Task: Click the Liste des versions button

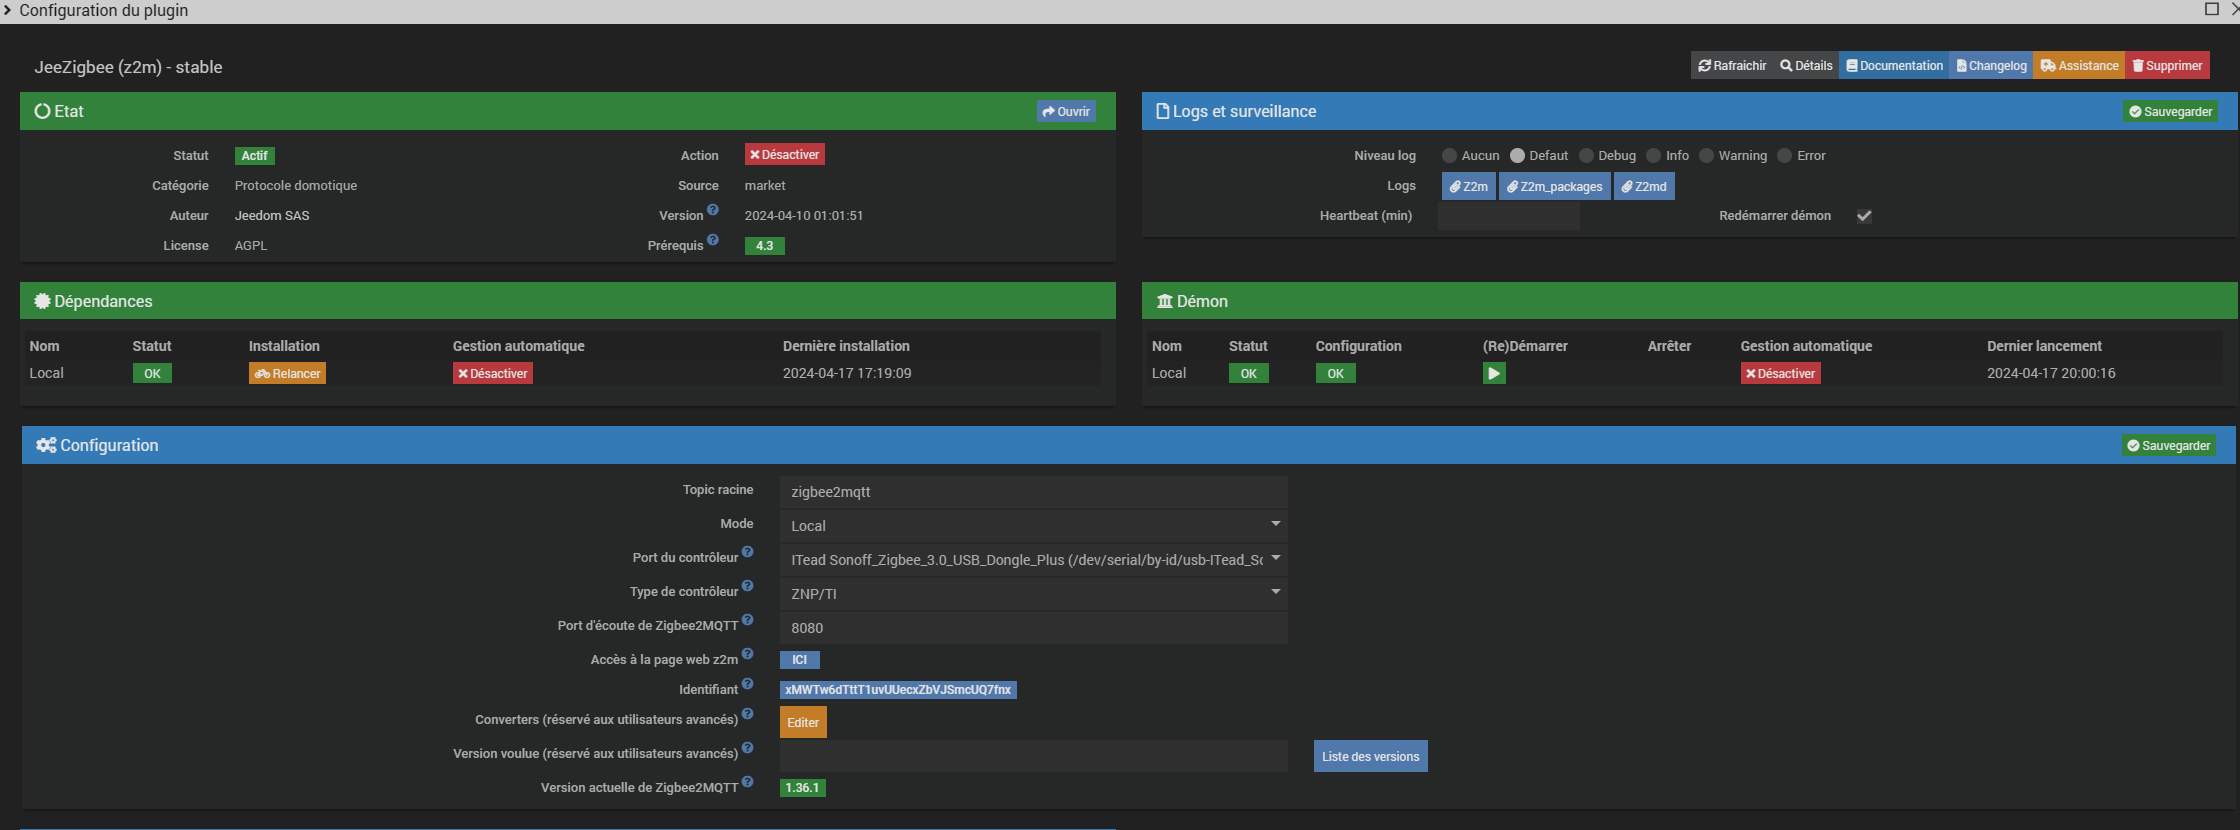Action: click(x=1370, y=756)
